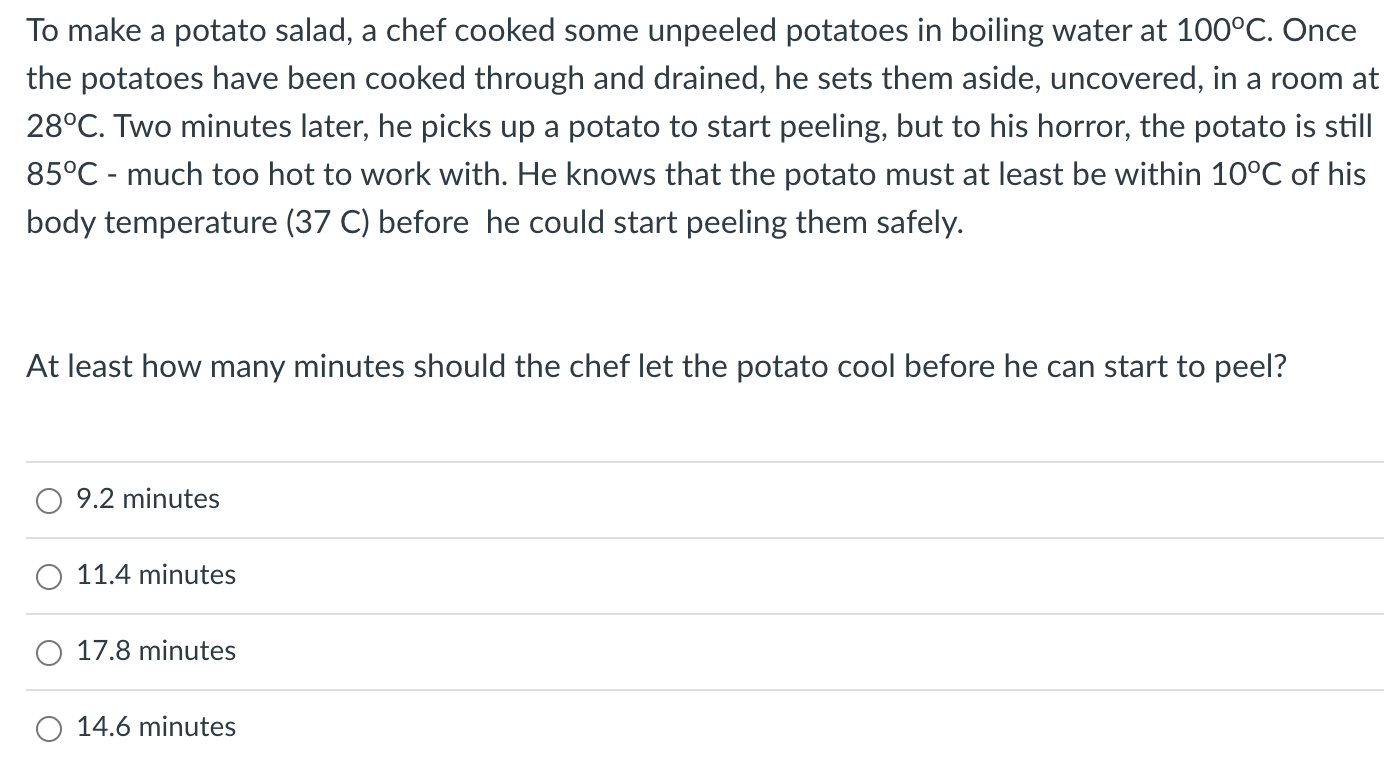
Task: Click the answer label text 17.8 minutes
Action: (155, 651)
